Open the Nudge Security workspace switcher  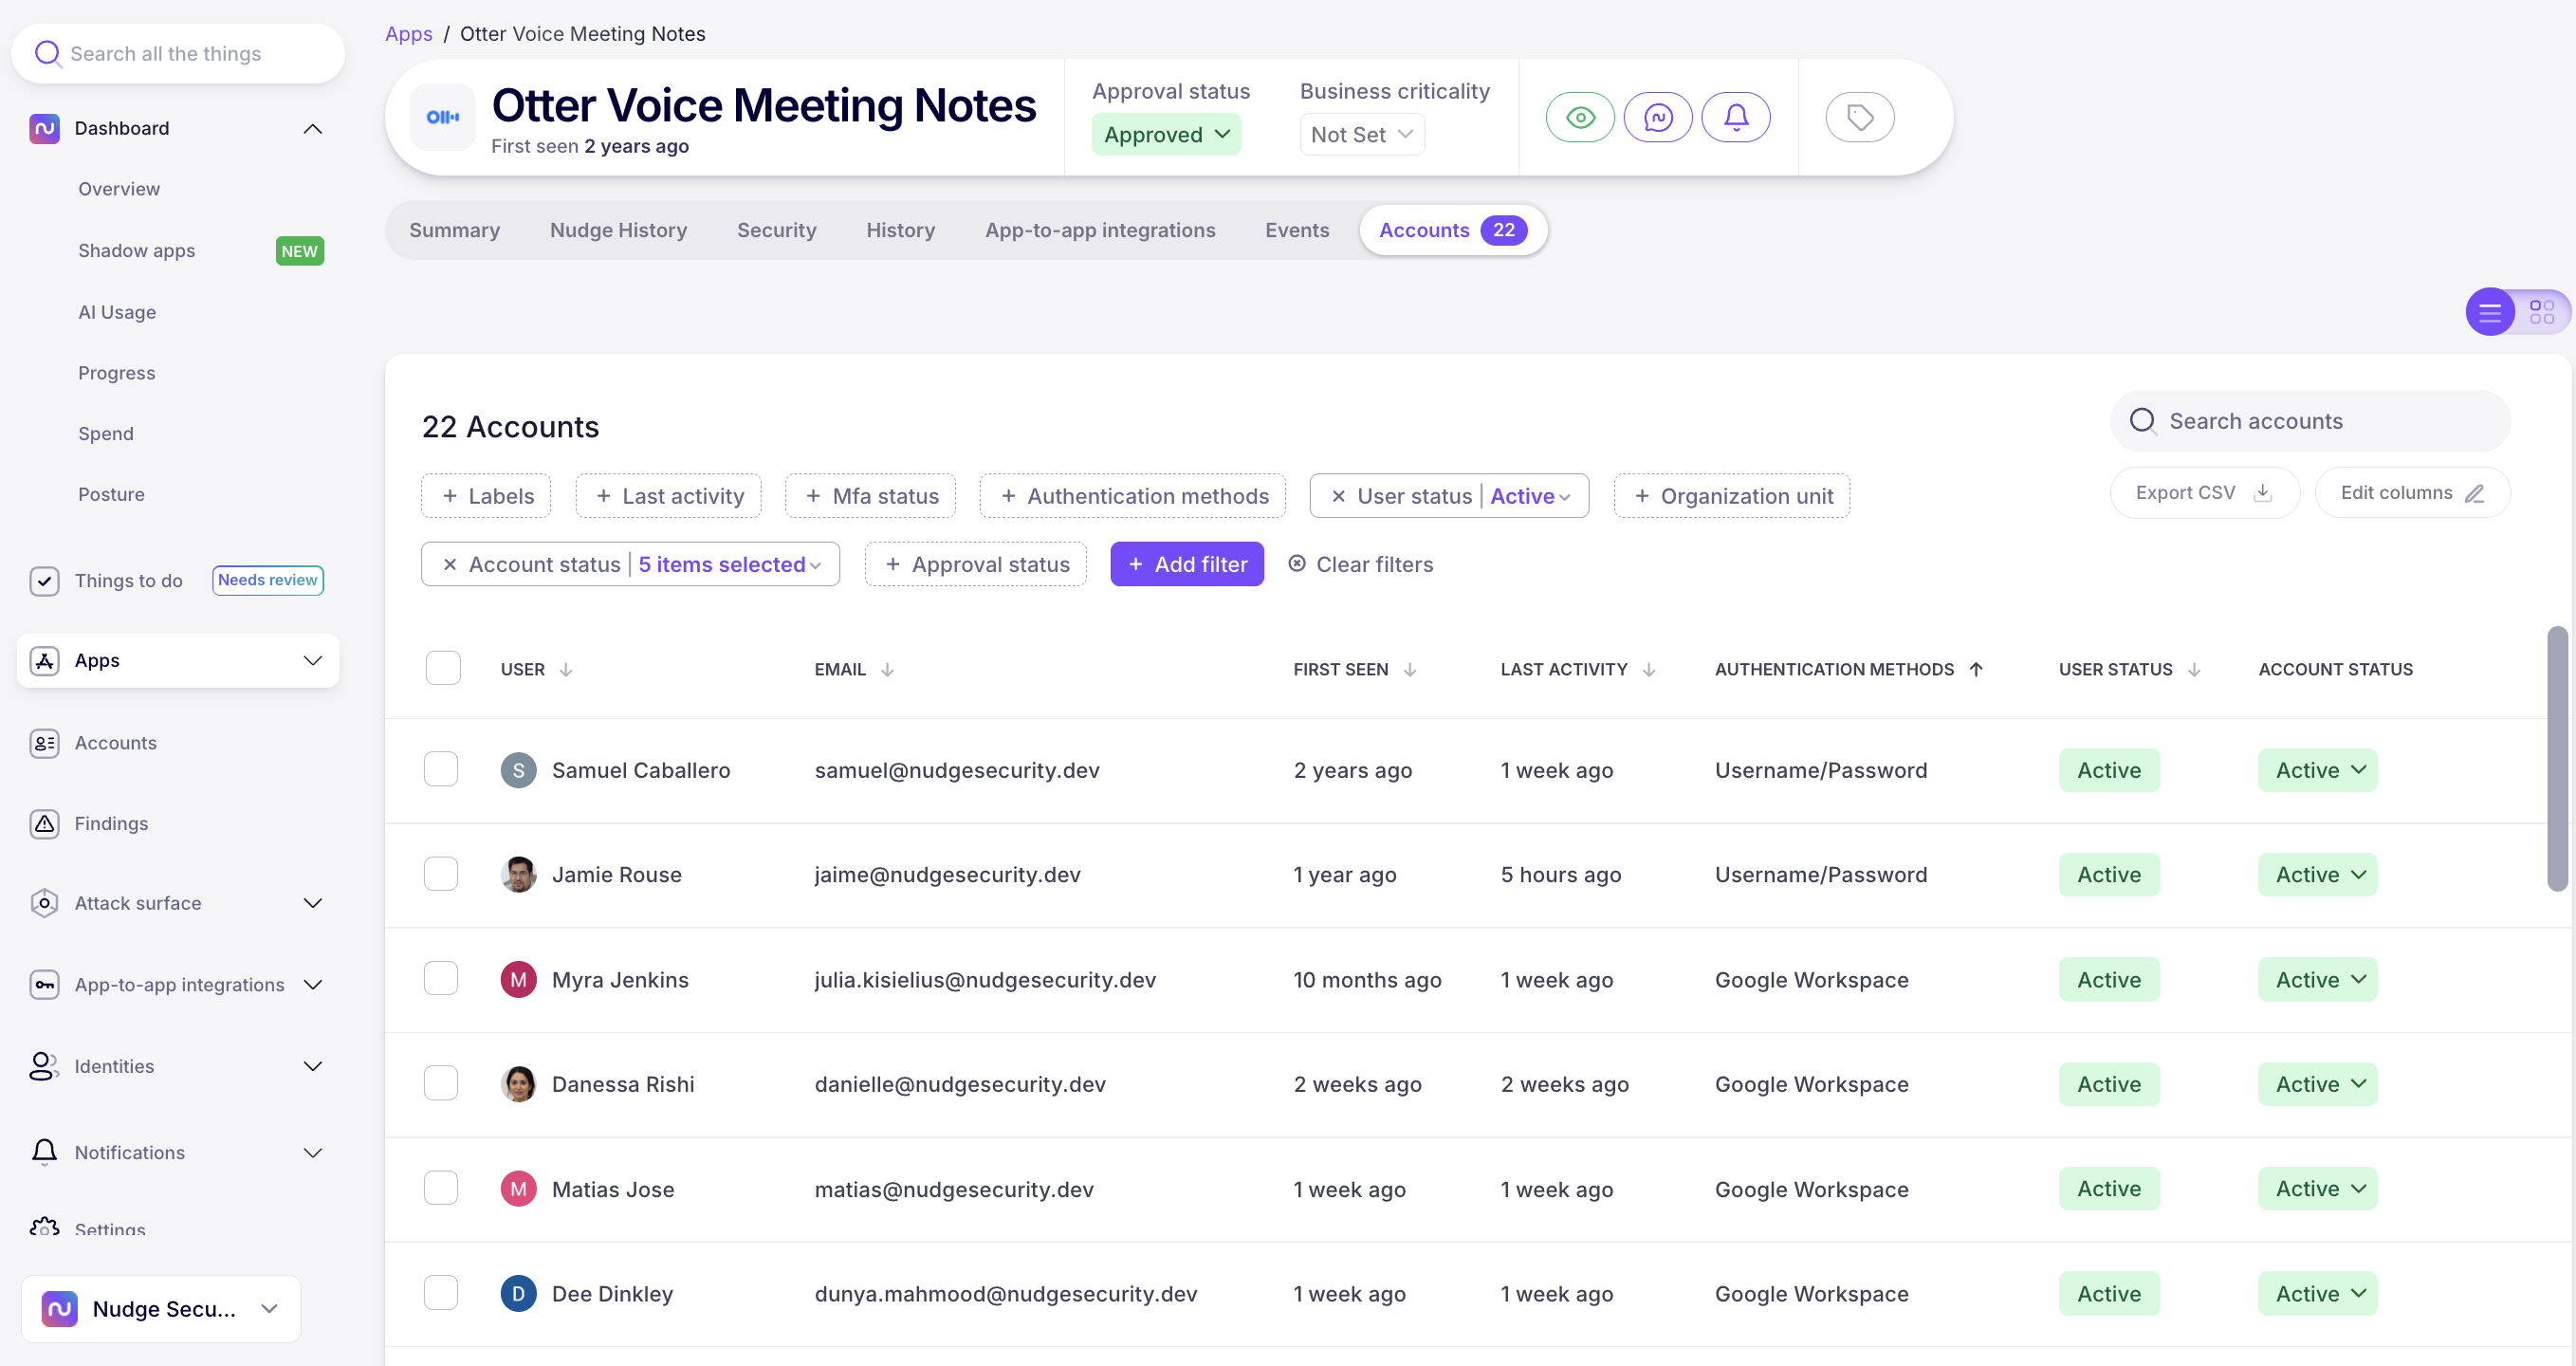[x=161, y=1309]
